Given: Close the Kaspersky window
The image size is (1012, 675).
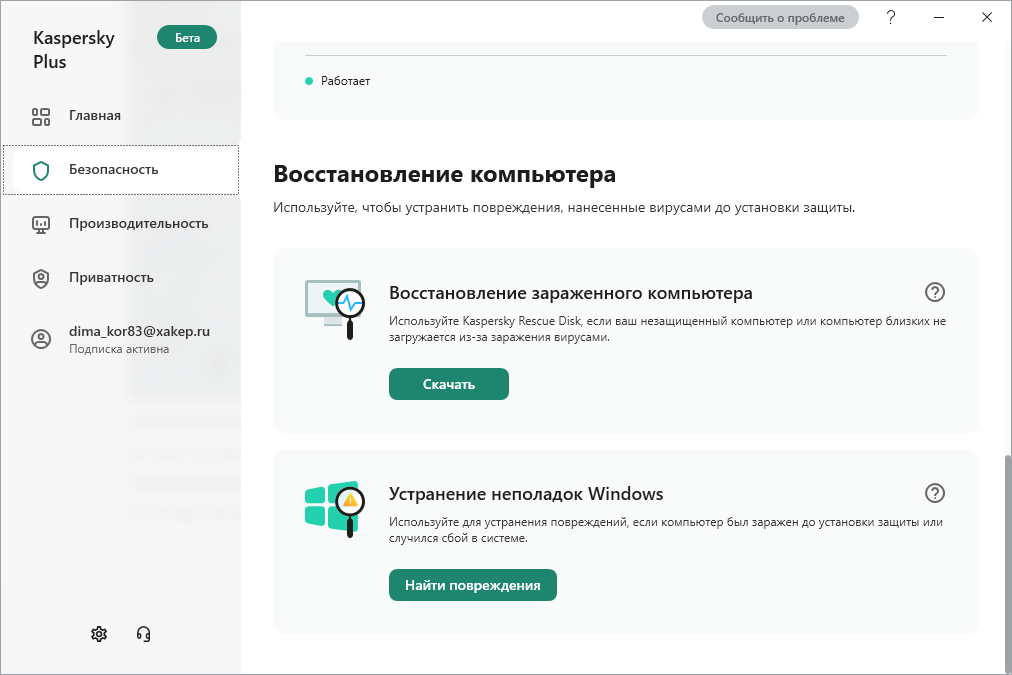Looking at the screenshot, I should 987,17.
